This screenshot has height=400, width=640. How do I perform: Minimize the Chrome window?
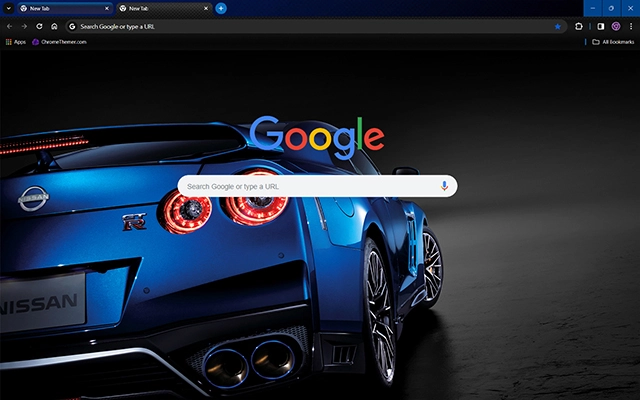coord(593,8)
